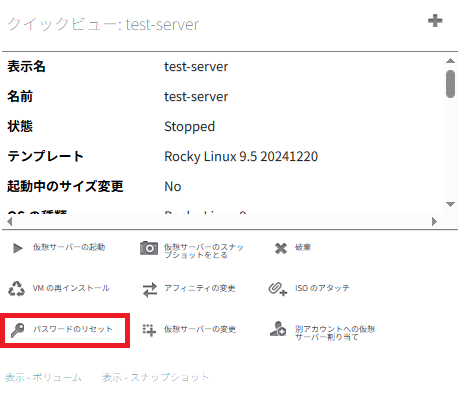This screenshot has height=396, width=465.
Task: Click the virtual server change icon
Action: [x=149, y=330]
